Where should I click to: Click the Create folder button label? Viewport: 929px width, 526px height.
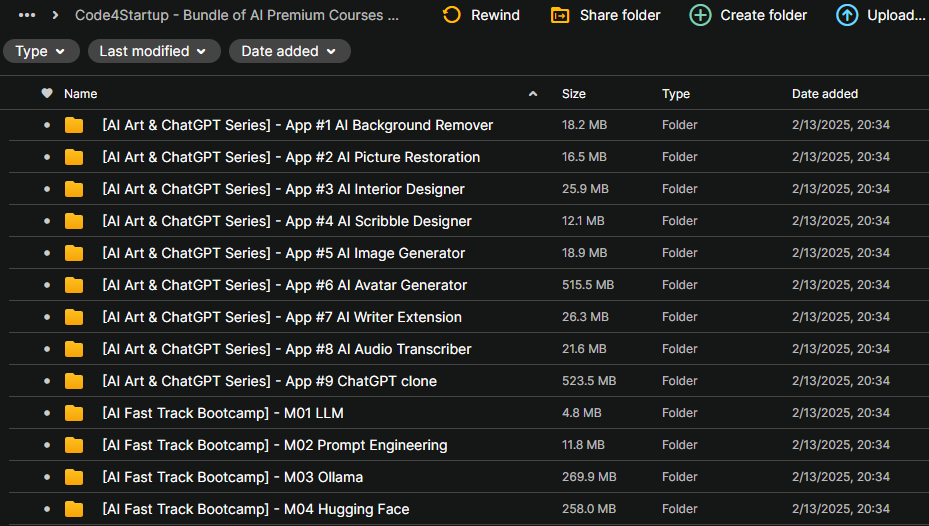[763, 15]
